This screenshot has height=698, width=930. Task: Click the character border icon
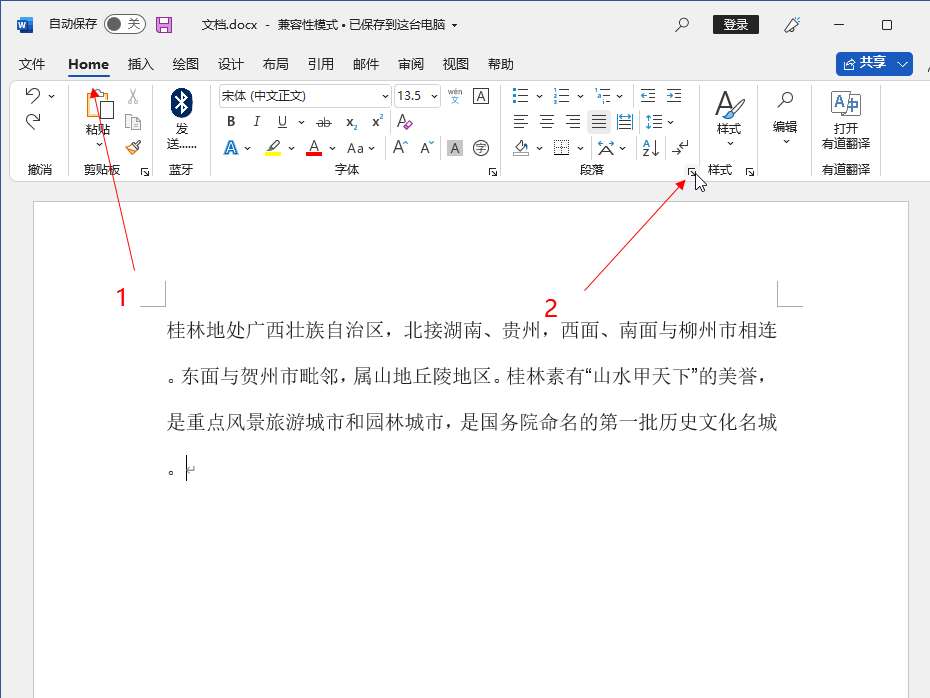(x=481, y=96)
